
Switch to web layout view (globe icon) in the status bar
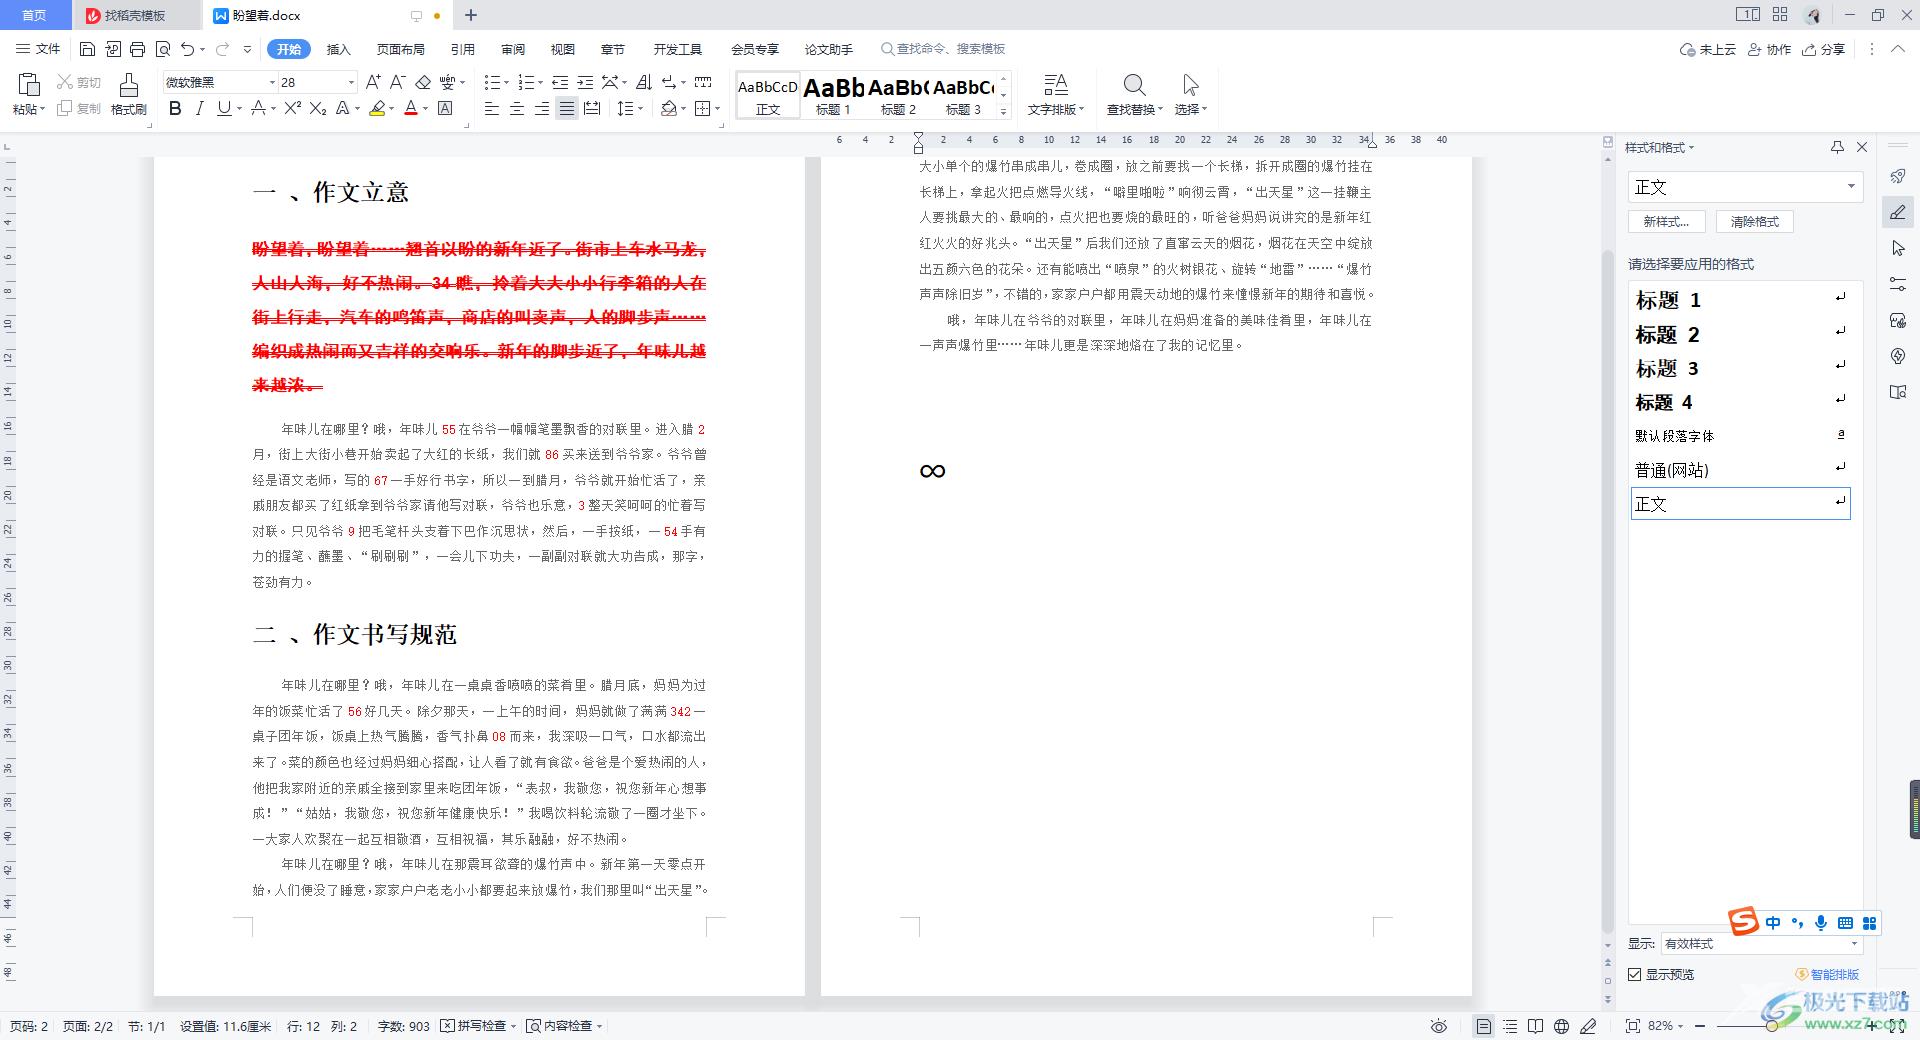click(x=1562, y=1026)
